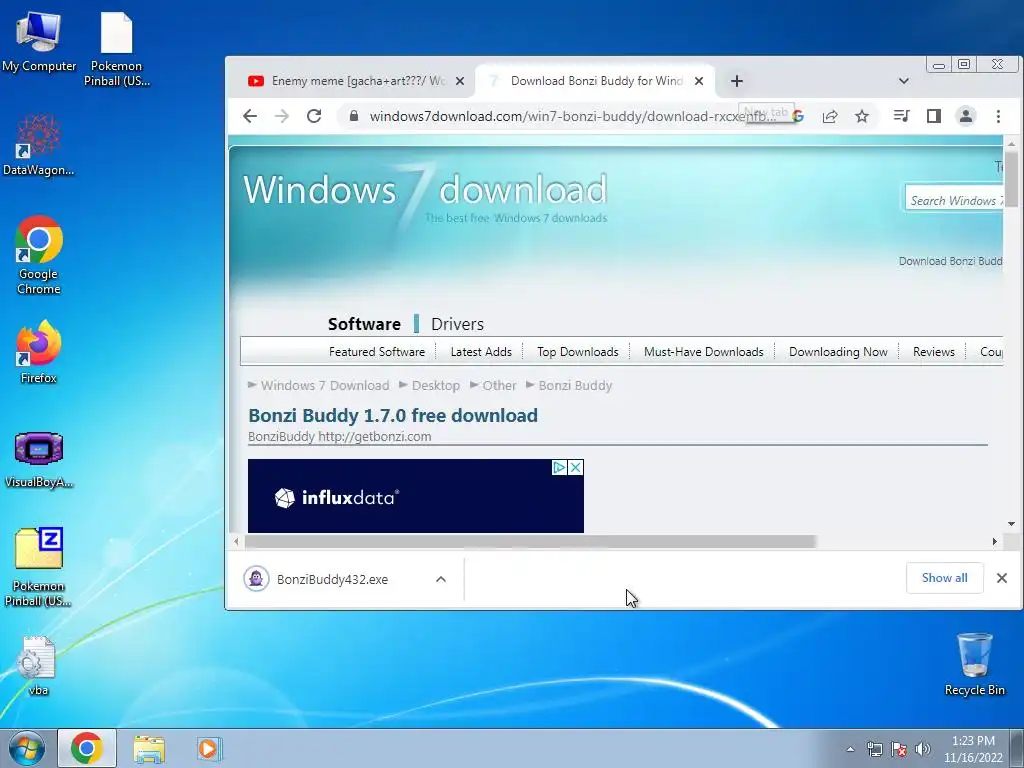Image resolution: width=1024 pixels, height=768 pixels.
Task: Go to Reviews section
Action: click(x=933, y=351)
